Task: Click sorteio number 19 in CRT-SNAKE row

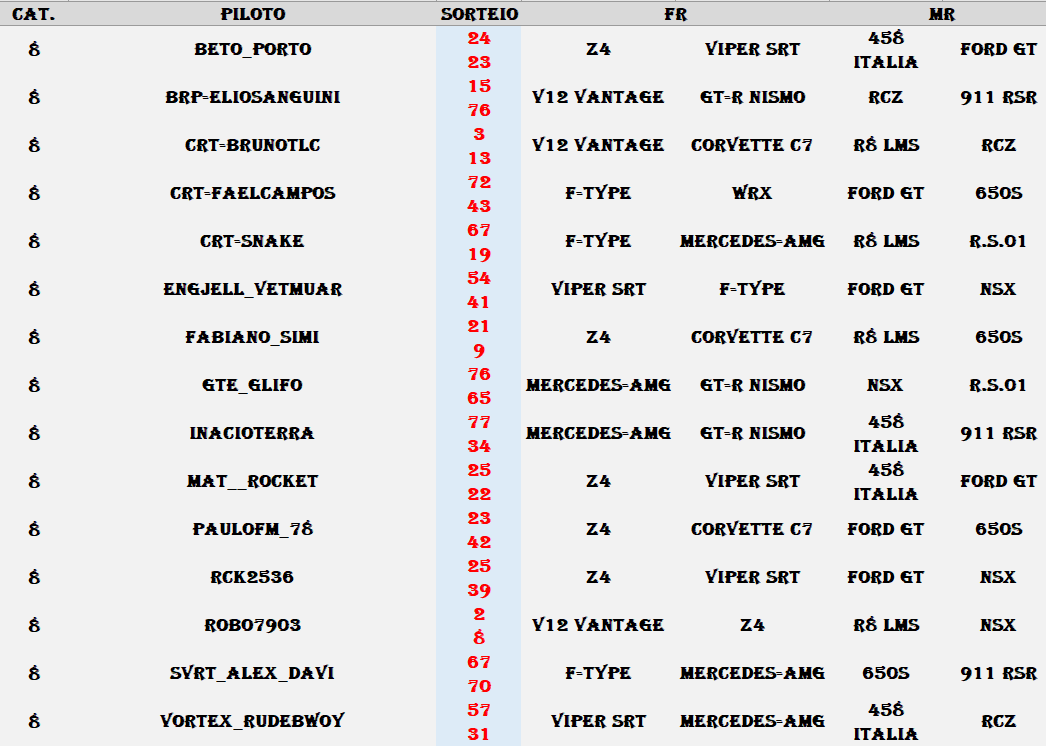Action: [x=479, y=254]
